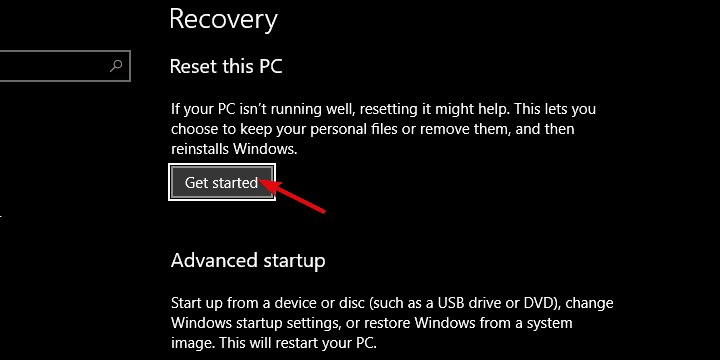Click the Advanced startup heading
720x360 pixels.
point(248,260)
